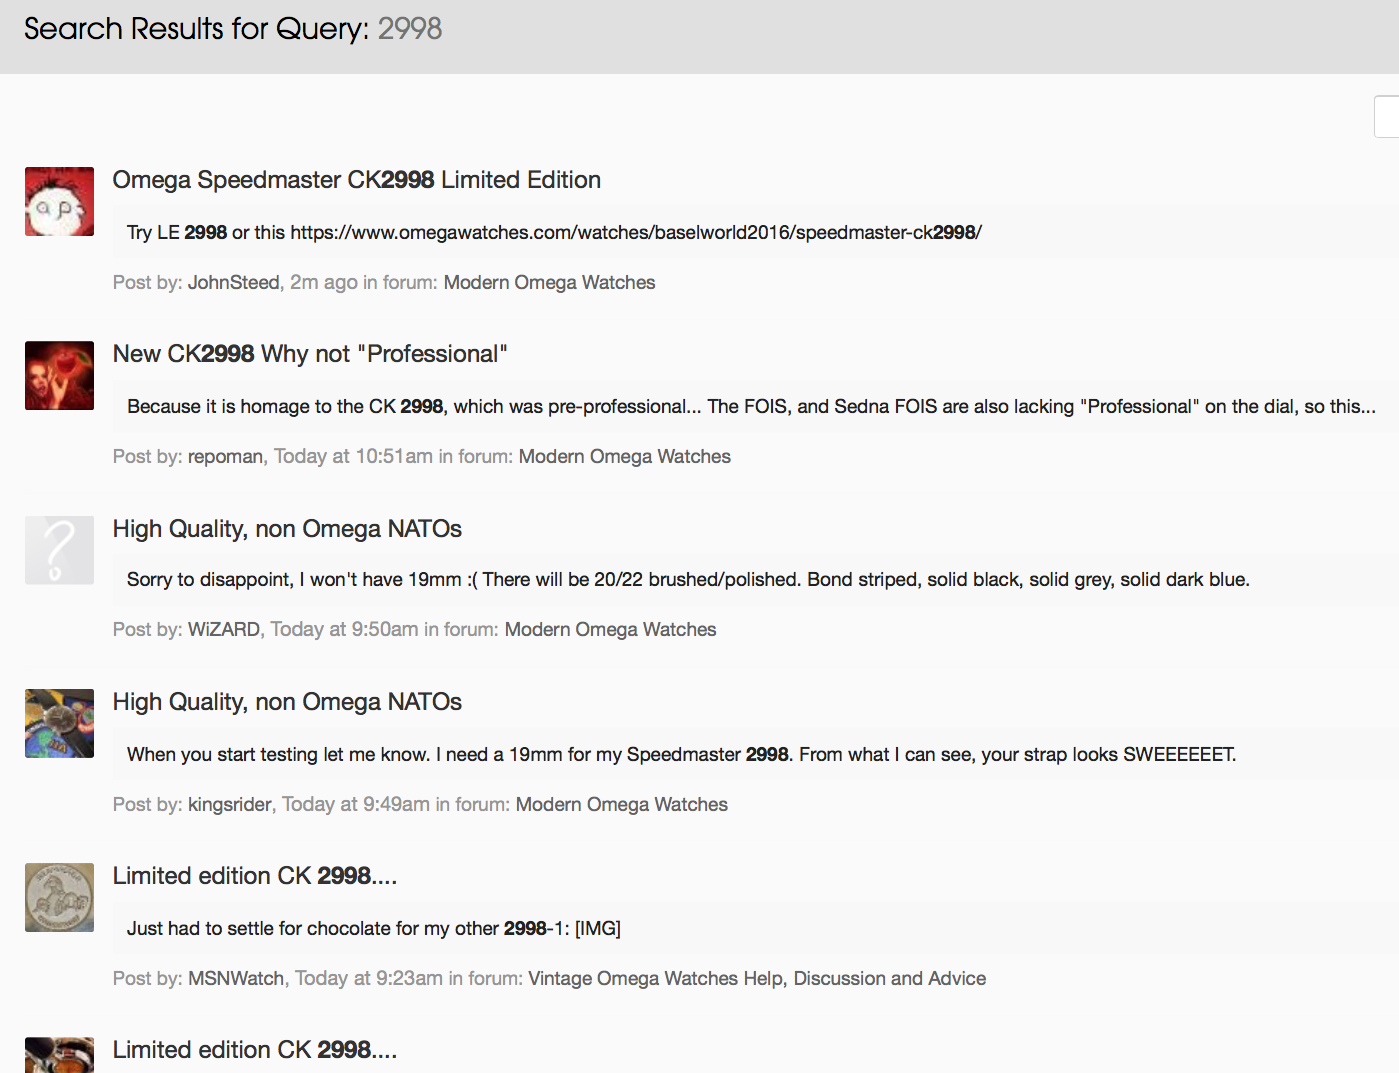Image resolution: width=1399 pixels, height=1073 pixels.
Task: Click the repoman username link
Action: click(x=225, y=457)
